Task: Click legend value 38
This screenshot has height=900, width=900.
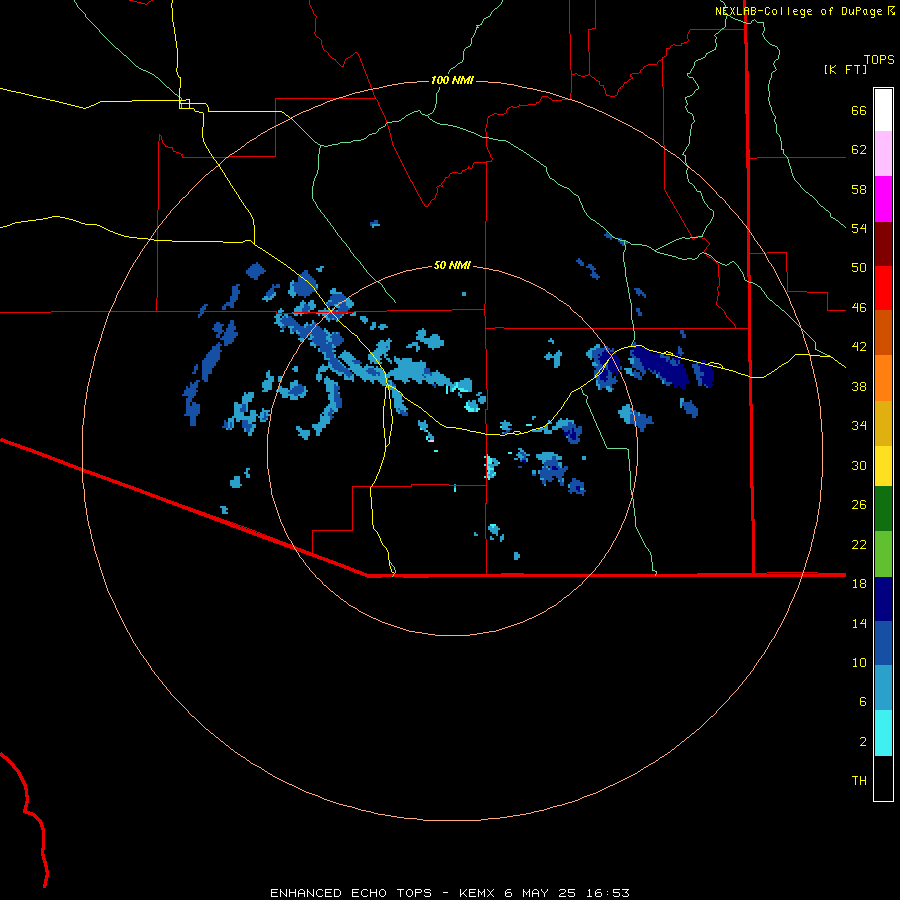Action: (859, 386)
